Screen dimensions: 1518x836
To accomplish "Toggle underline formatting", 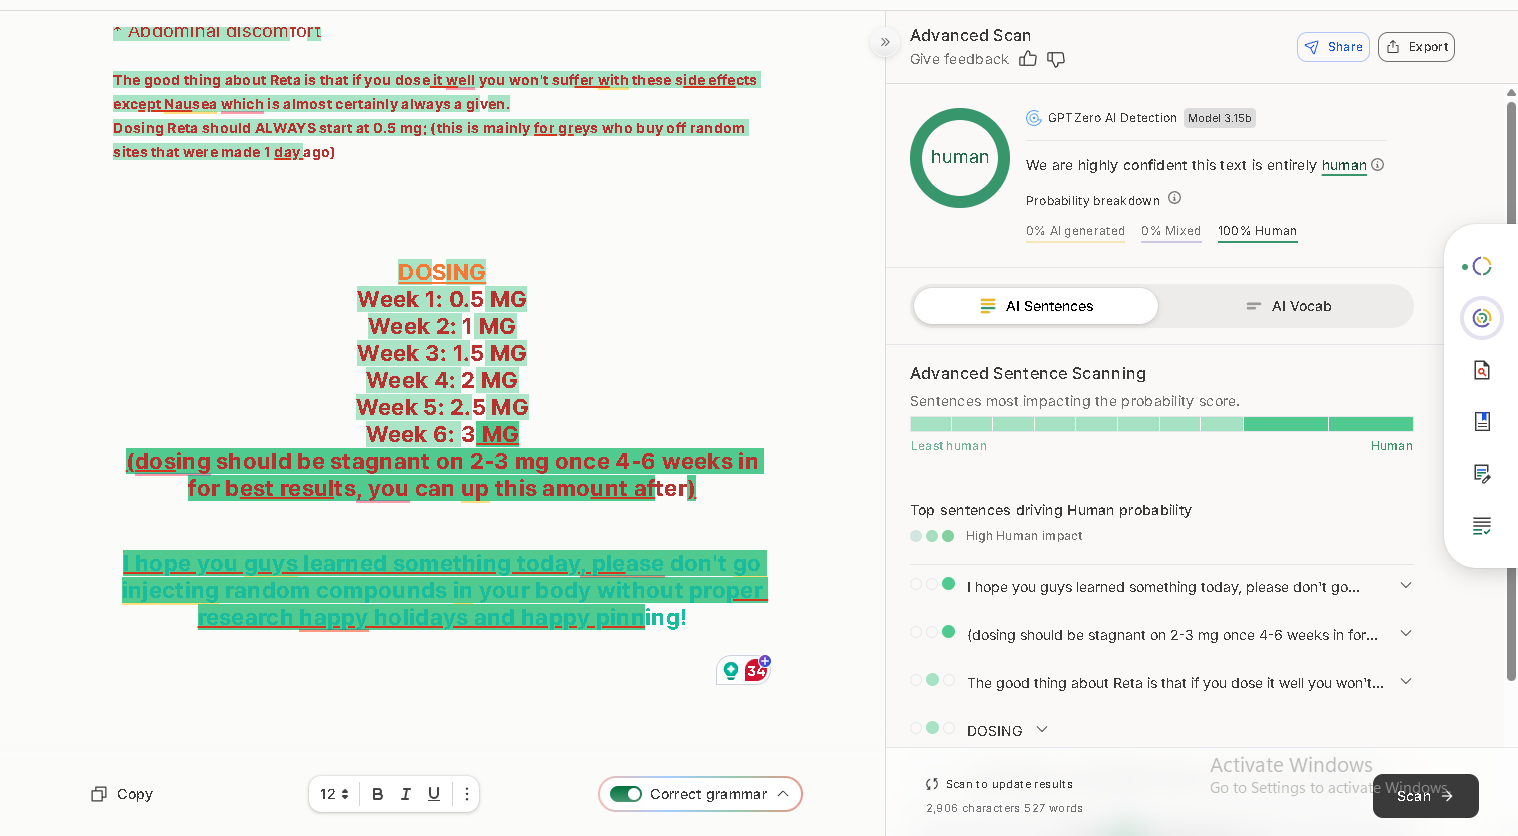I will 434,794.
